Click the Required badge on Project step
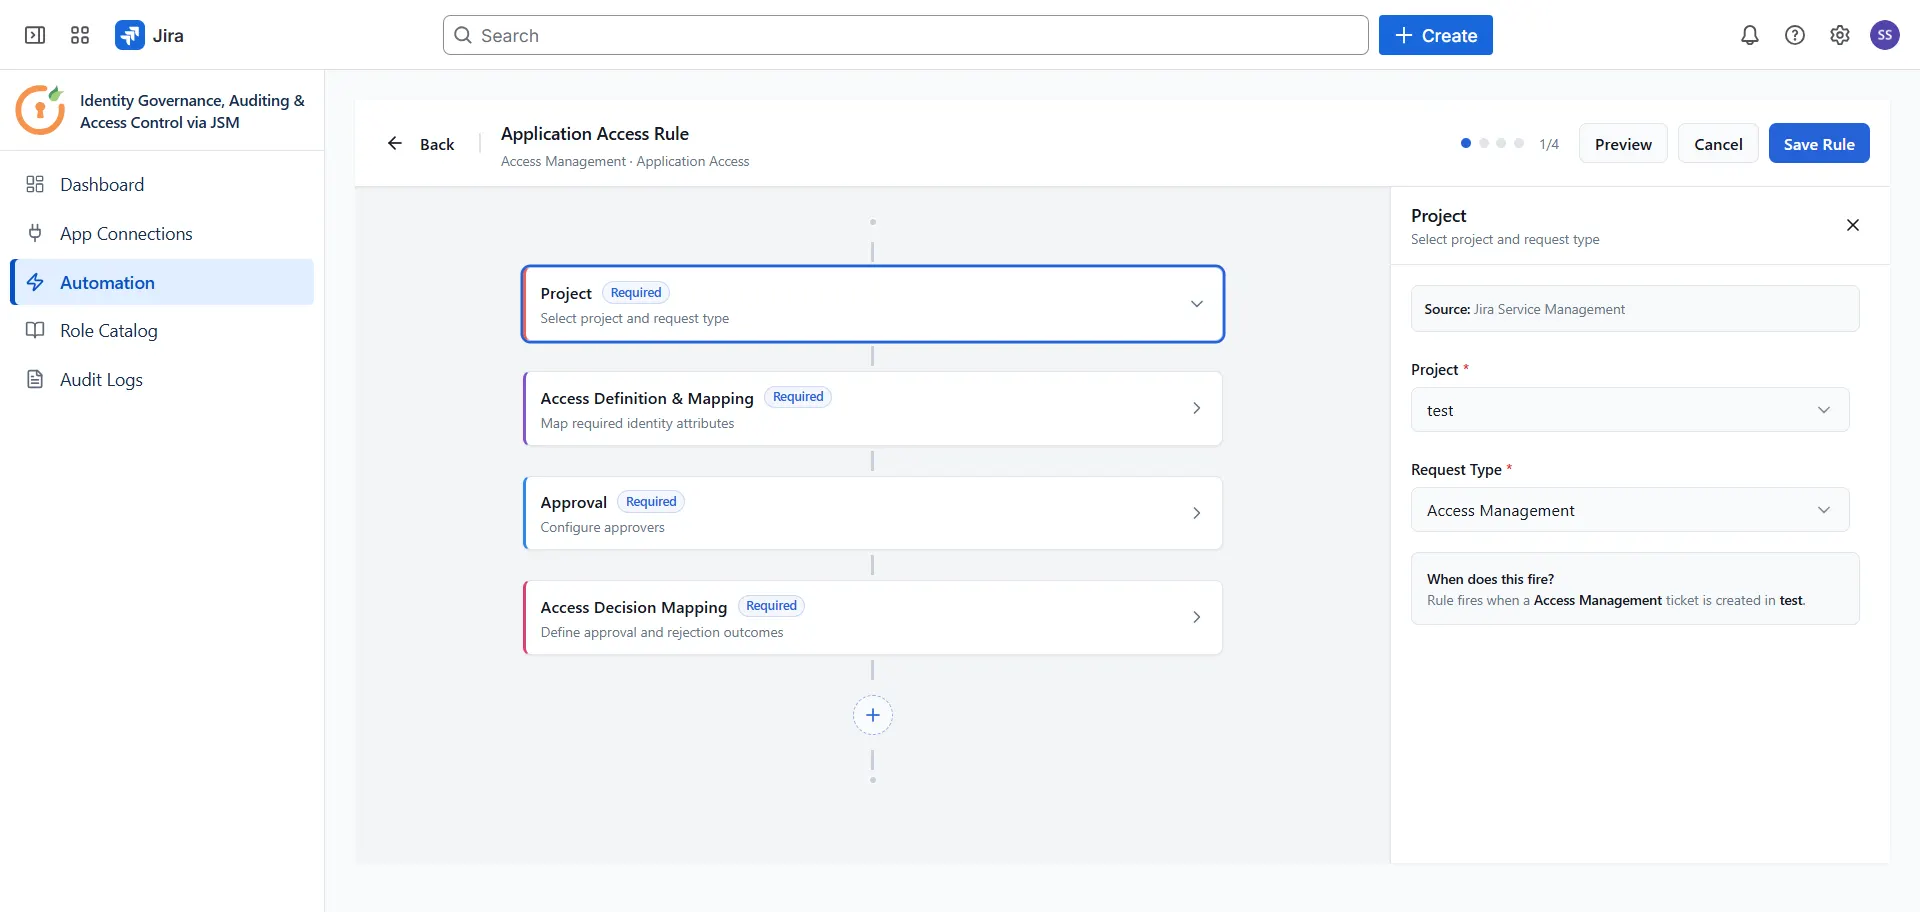 click(x=636, y=292)
